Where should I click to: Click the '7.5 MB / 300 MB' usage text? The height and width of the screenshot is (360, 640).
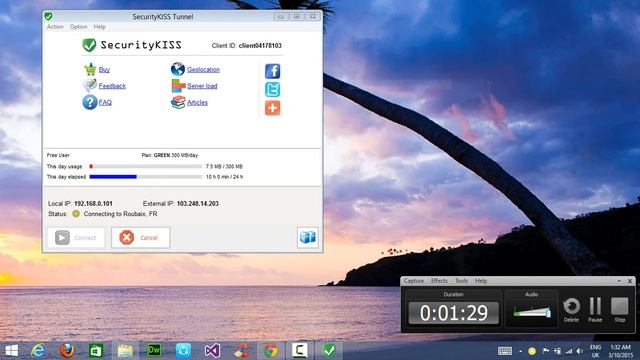point(224,167)
